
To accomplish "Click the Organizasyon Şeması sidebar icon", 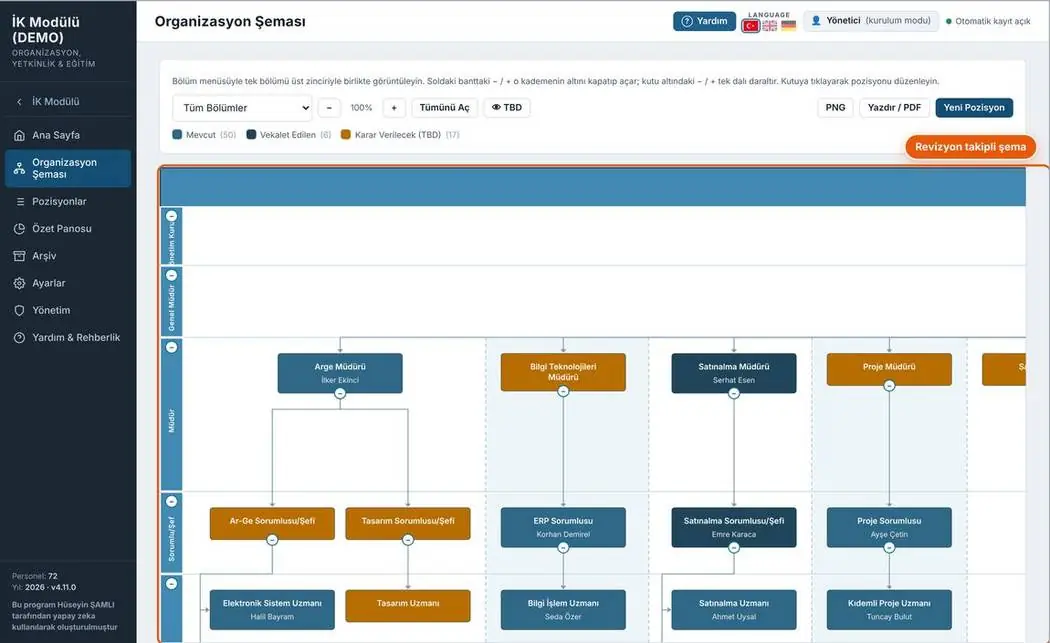I will pyautogui.click(x=19, y=168).
